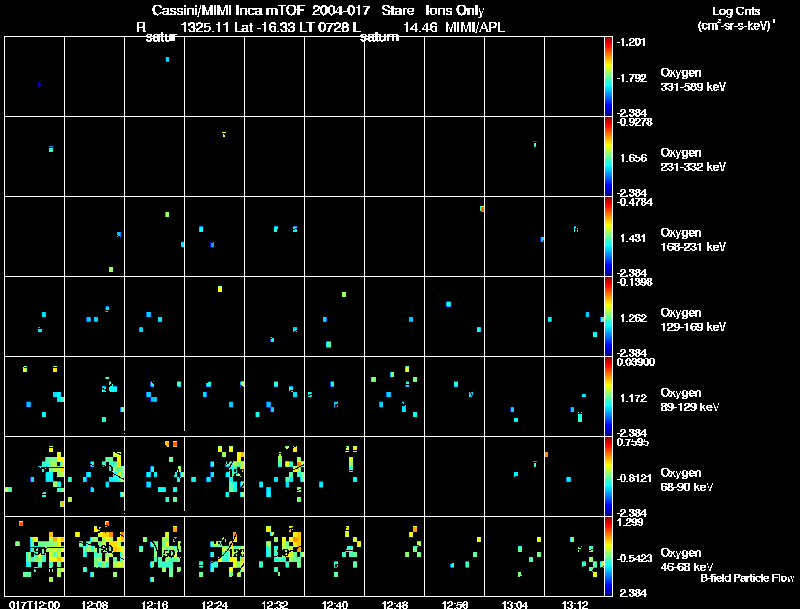800x609 pixels.
Task: Click the Oxygen 129-169 keV color bar
Action: tap(608, 317)
